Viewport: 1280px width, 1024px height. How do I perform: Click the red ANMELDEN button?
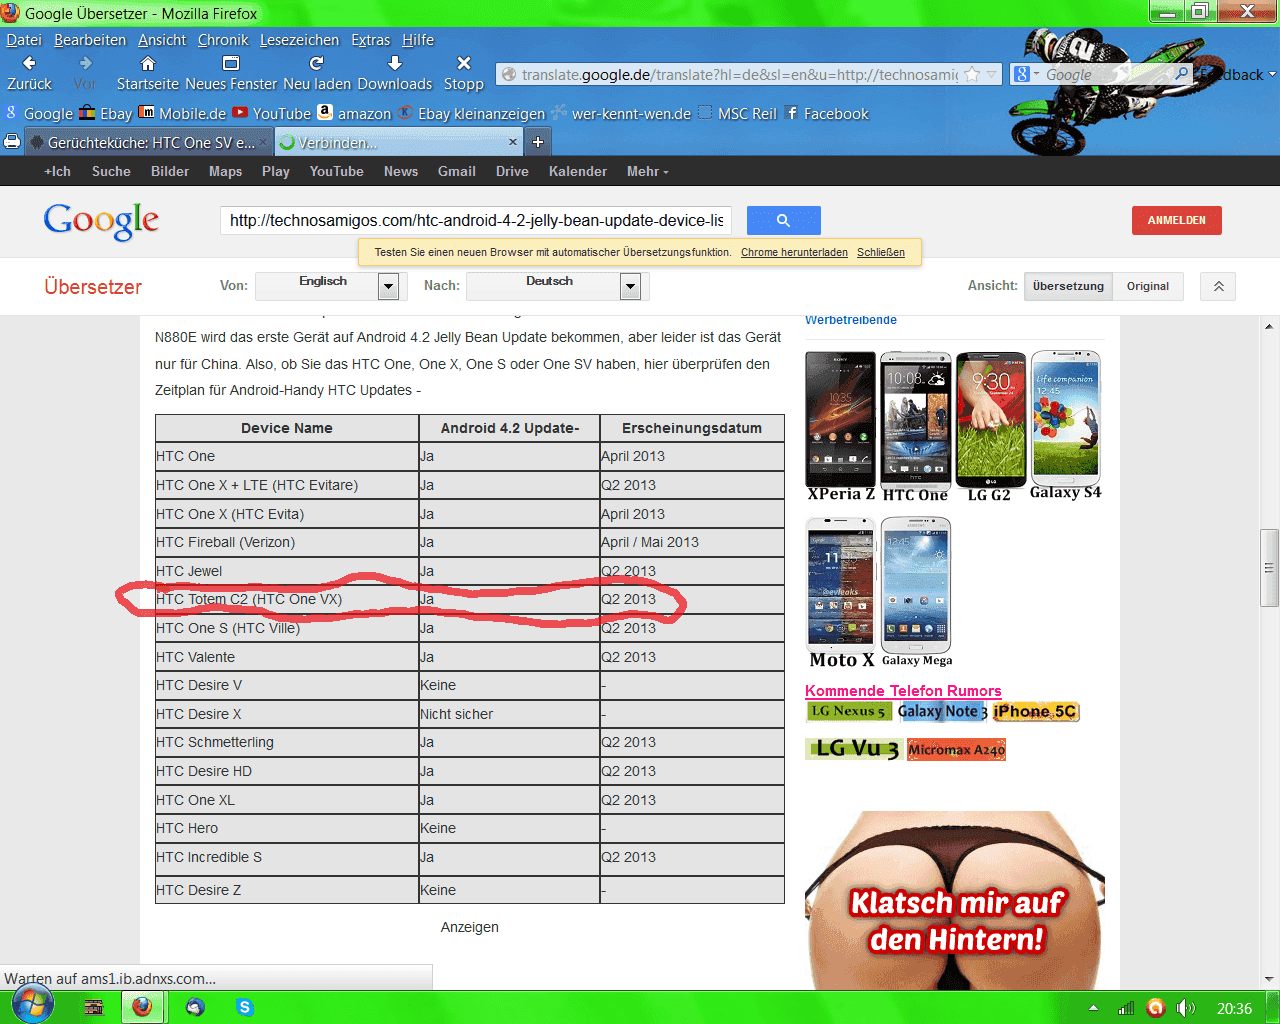click(x=1177, y=220)
